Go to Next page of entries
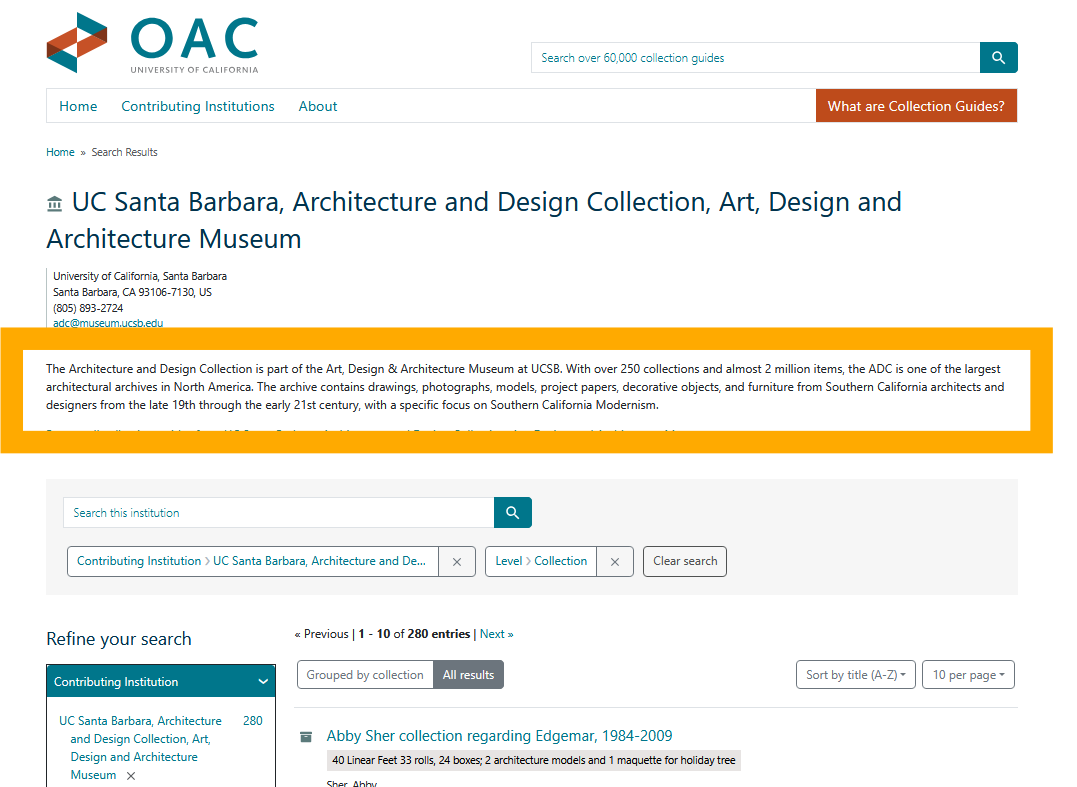The image size is (1077, 787). (497, 634)
